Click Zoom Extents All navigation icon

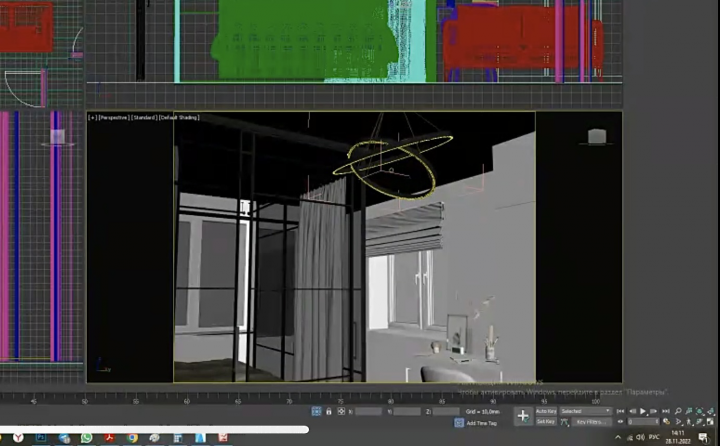(710, 411)
